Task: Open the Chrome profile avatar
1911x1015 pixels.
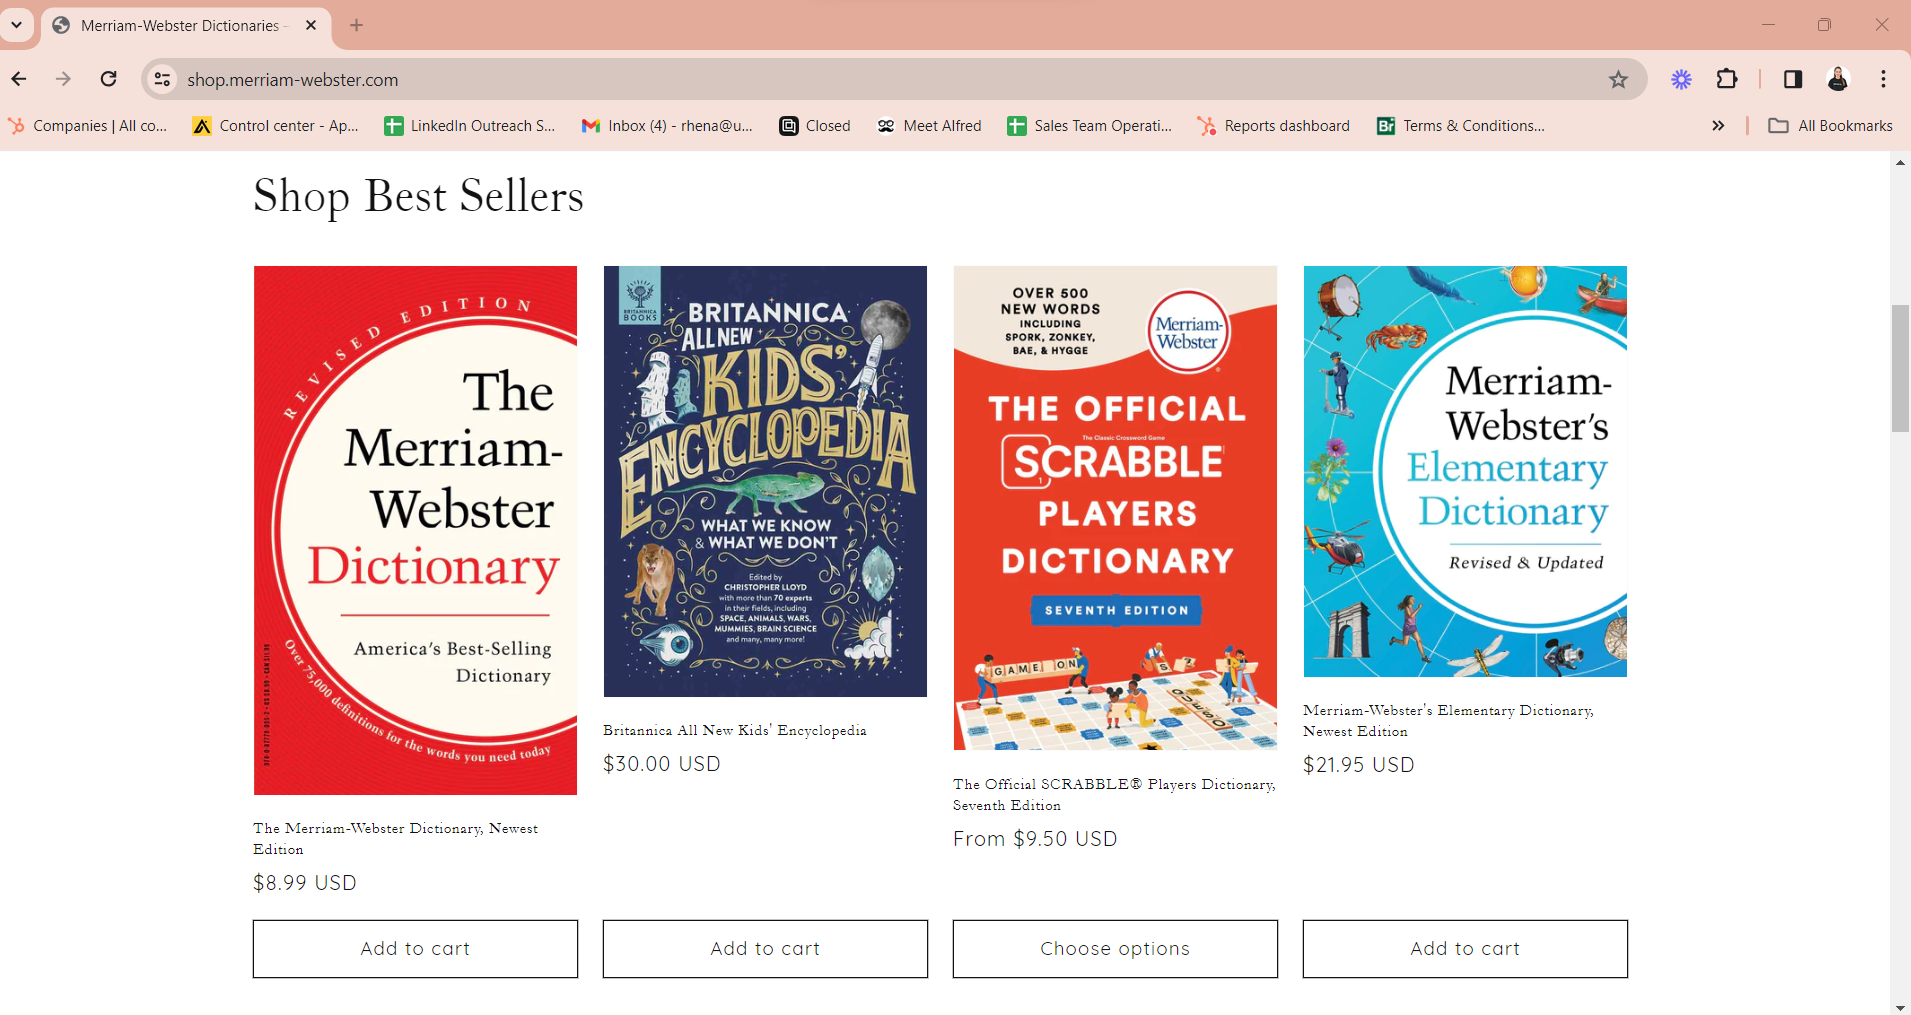Action: tap(1838, 79)
